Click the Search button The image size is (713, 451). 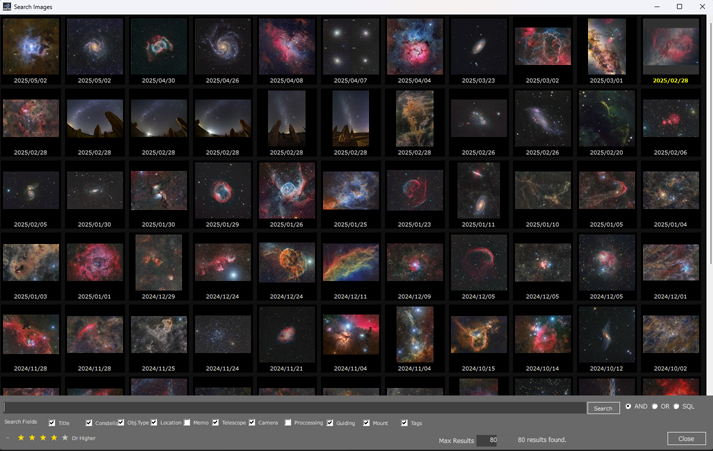[603, 408]
